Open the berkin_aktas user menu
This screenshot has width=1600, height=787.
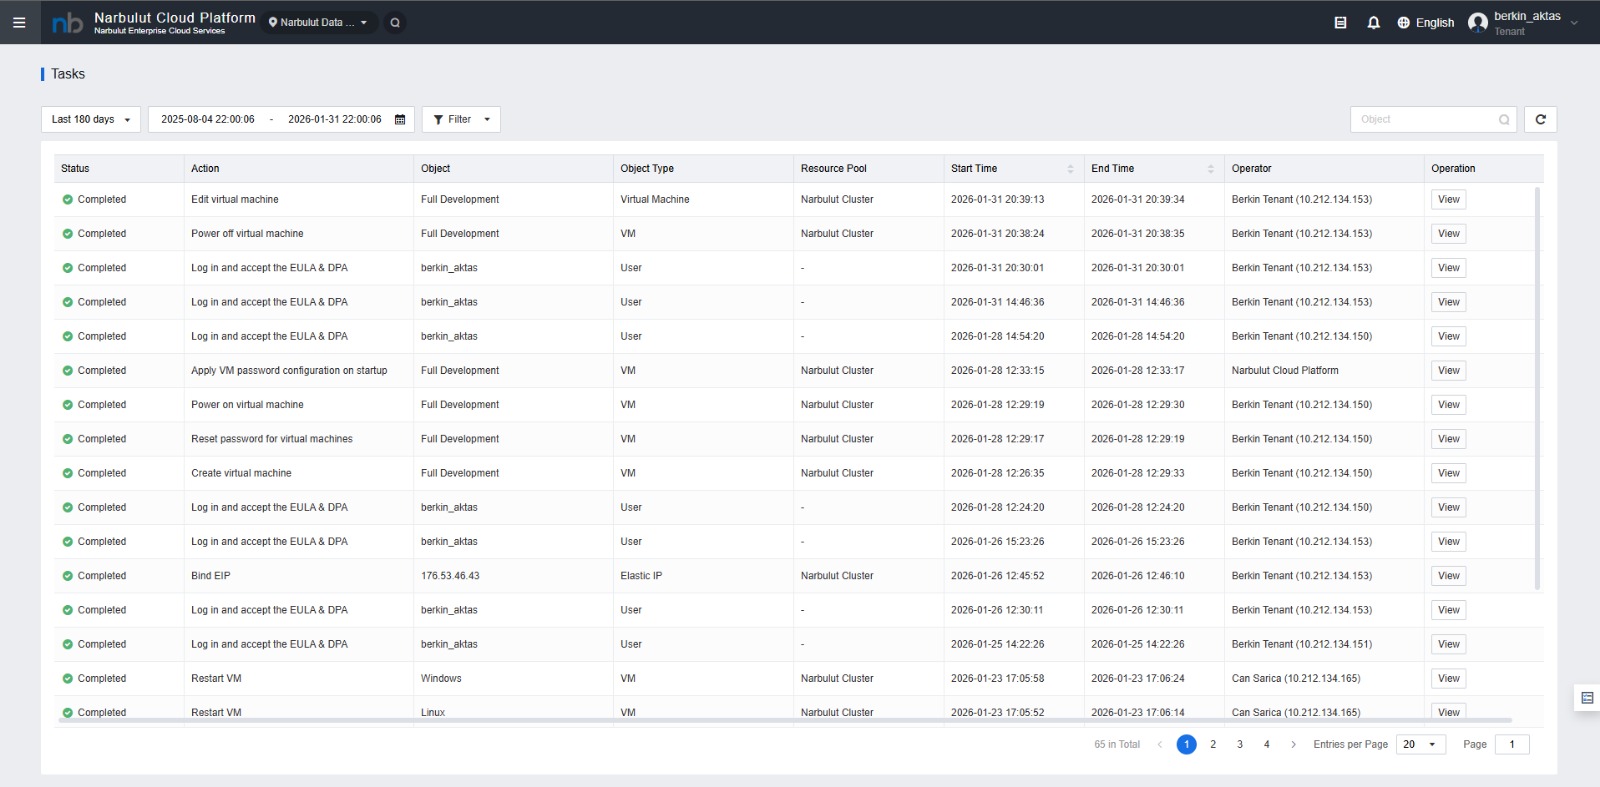click(1523, 22)
